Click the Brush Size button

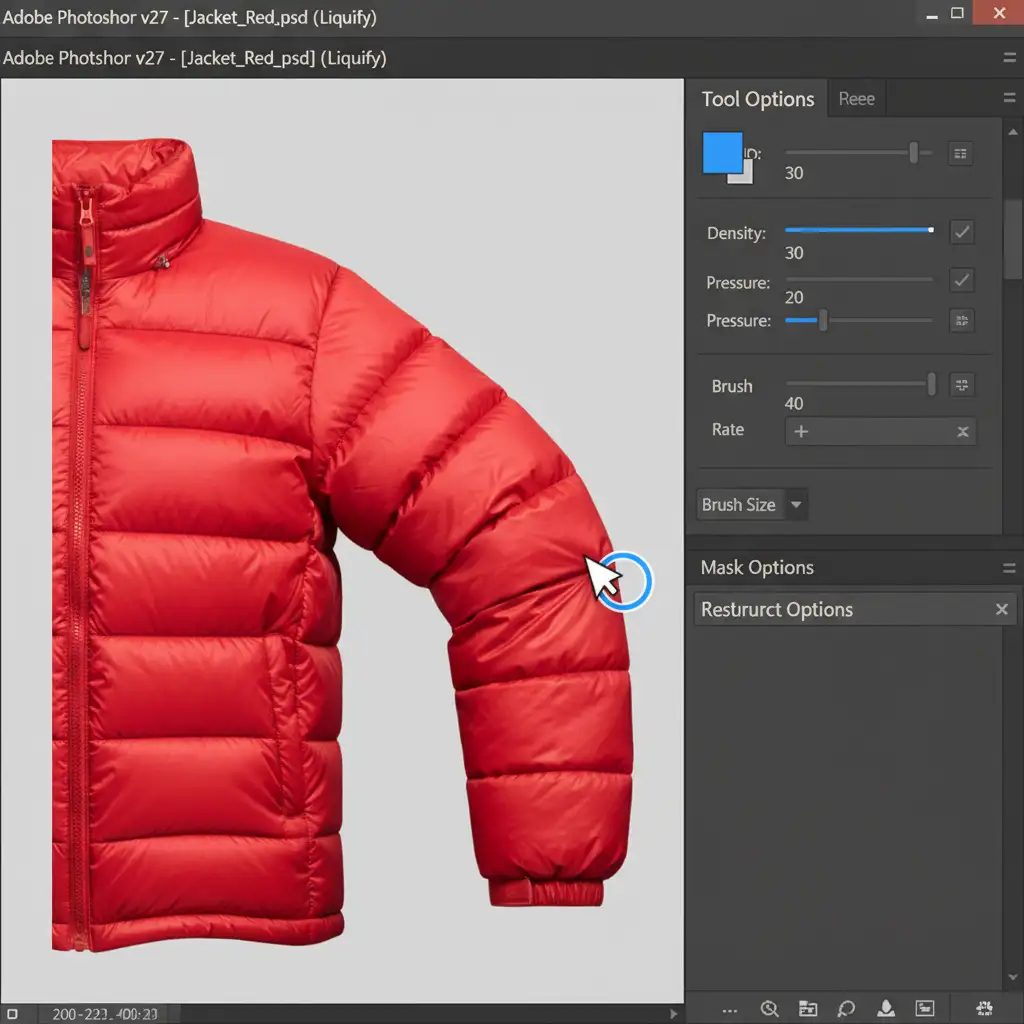[738, 505]
